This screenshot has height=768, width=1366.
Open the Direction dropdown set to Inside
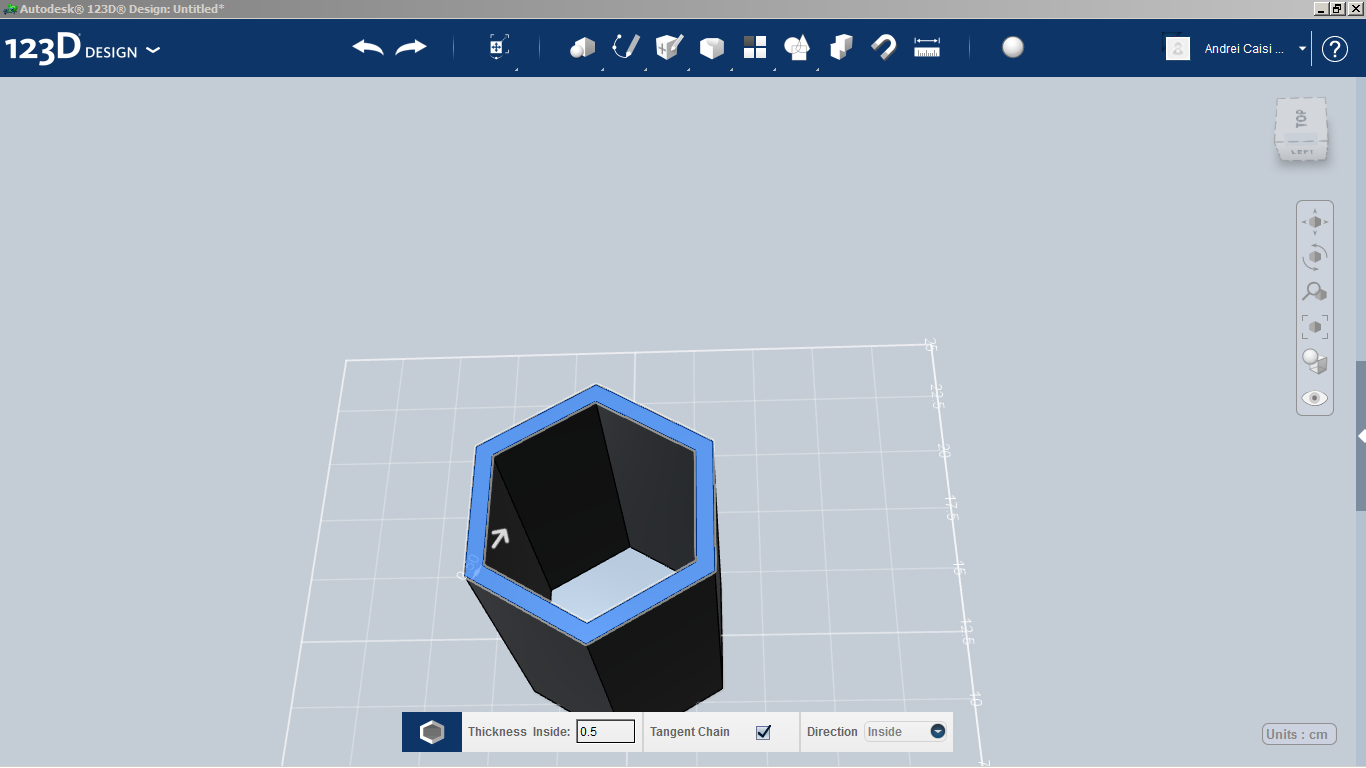click(906, 732)
